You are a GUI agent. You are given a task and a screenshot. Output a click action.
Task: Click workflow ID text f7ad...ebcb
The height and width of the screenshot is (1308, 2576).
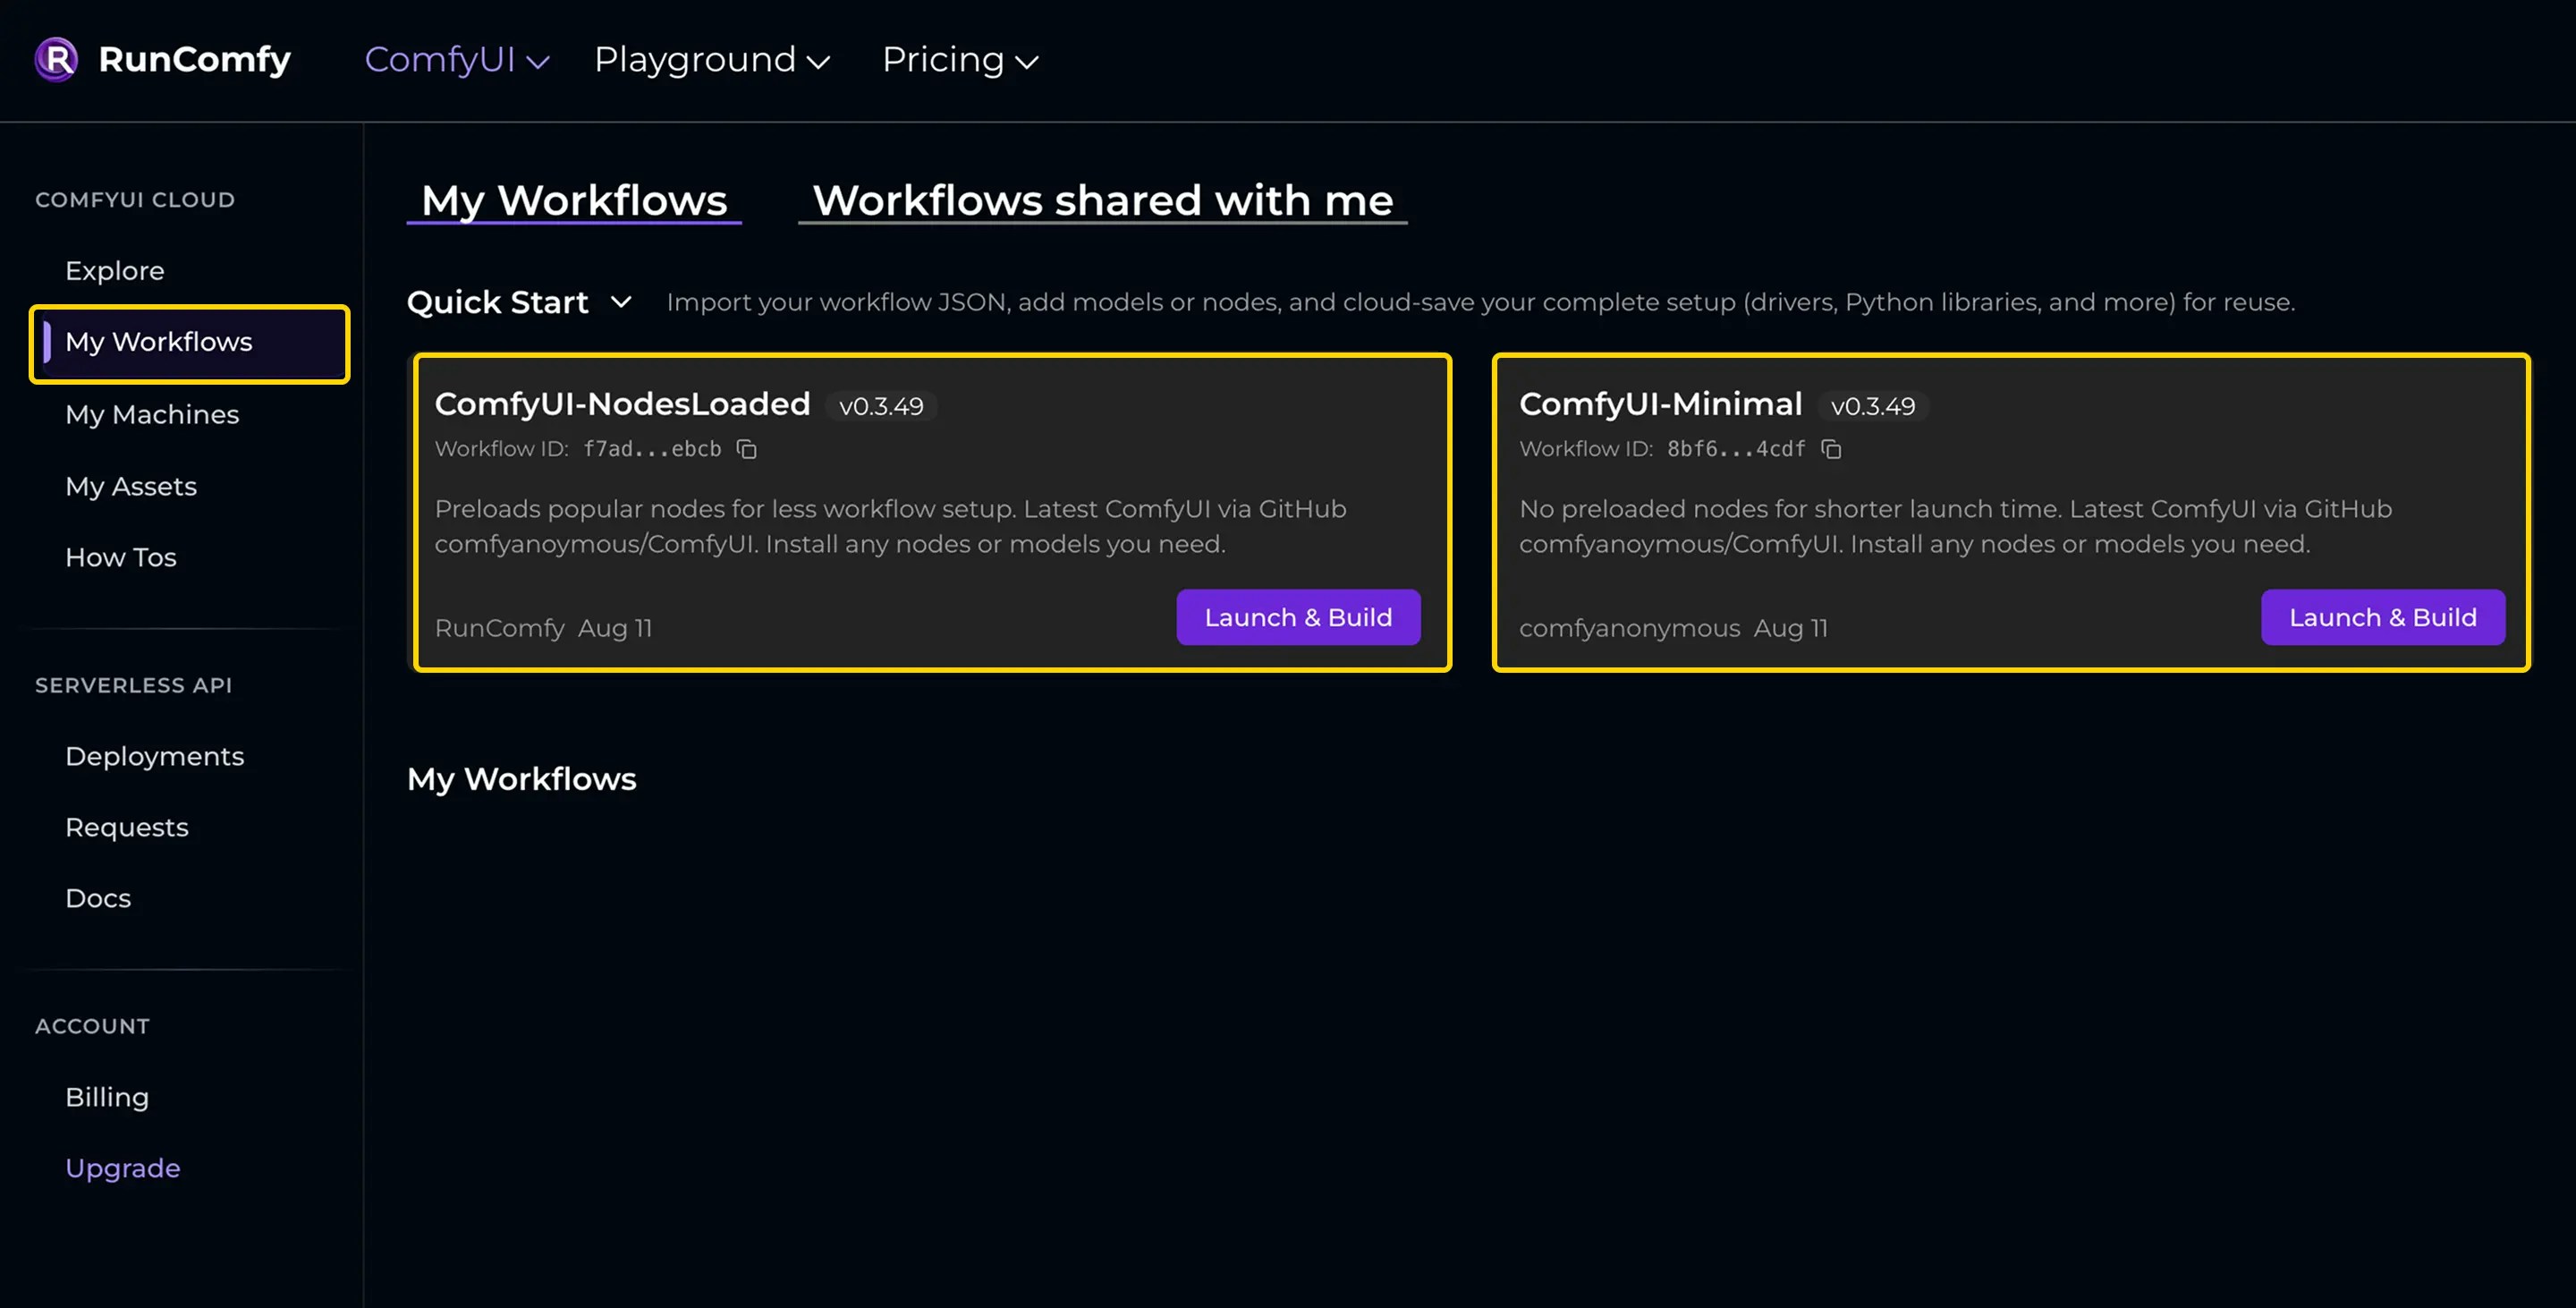652,449
